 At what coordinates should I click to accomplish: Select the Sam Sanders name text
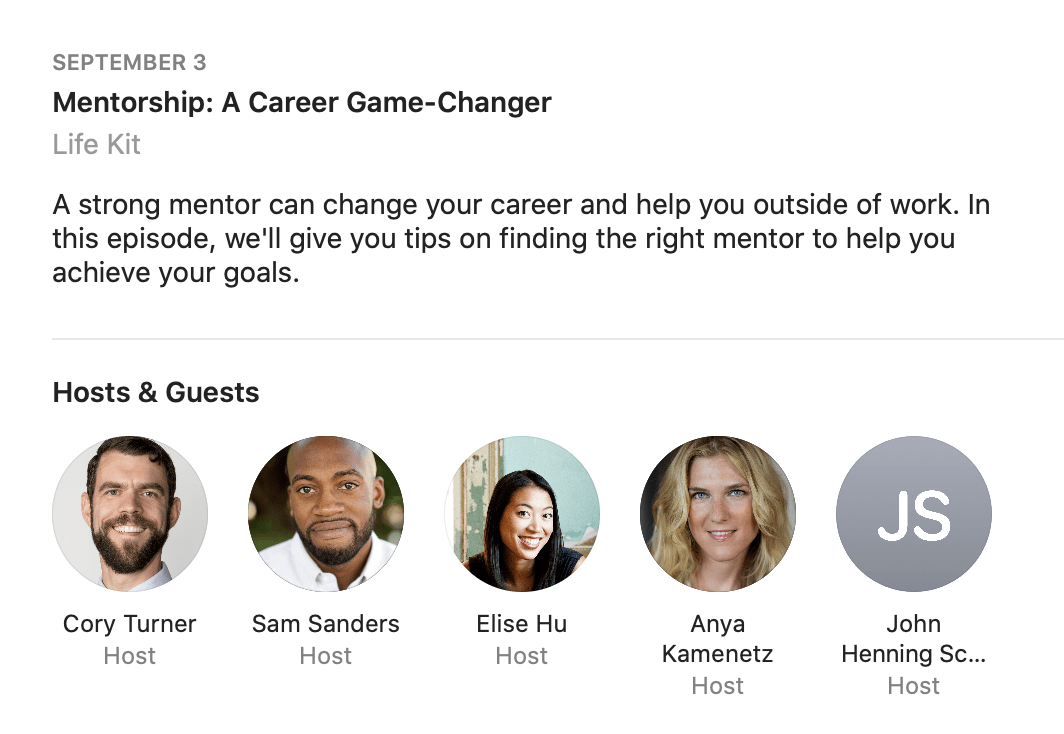click(326, 624)
